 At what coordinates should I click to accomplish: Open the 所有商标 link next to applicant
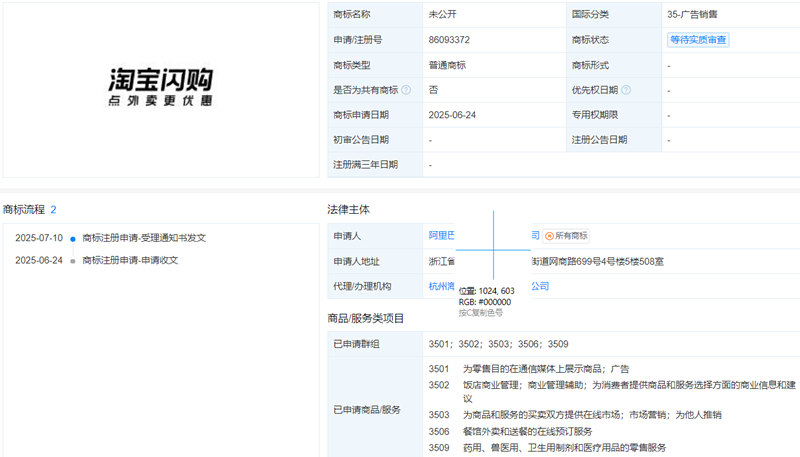click(566, 236)
